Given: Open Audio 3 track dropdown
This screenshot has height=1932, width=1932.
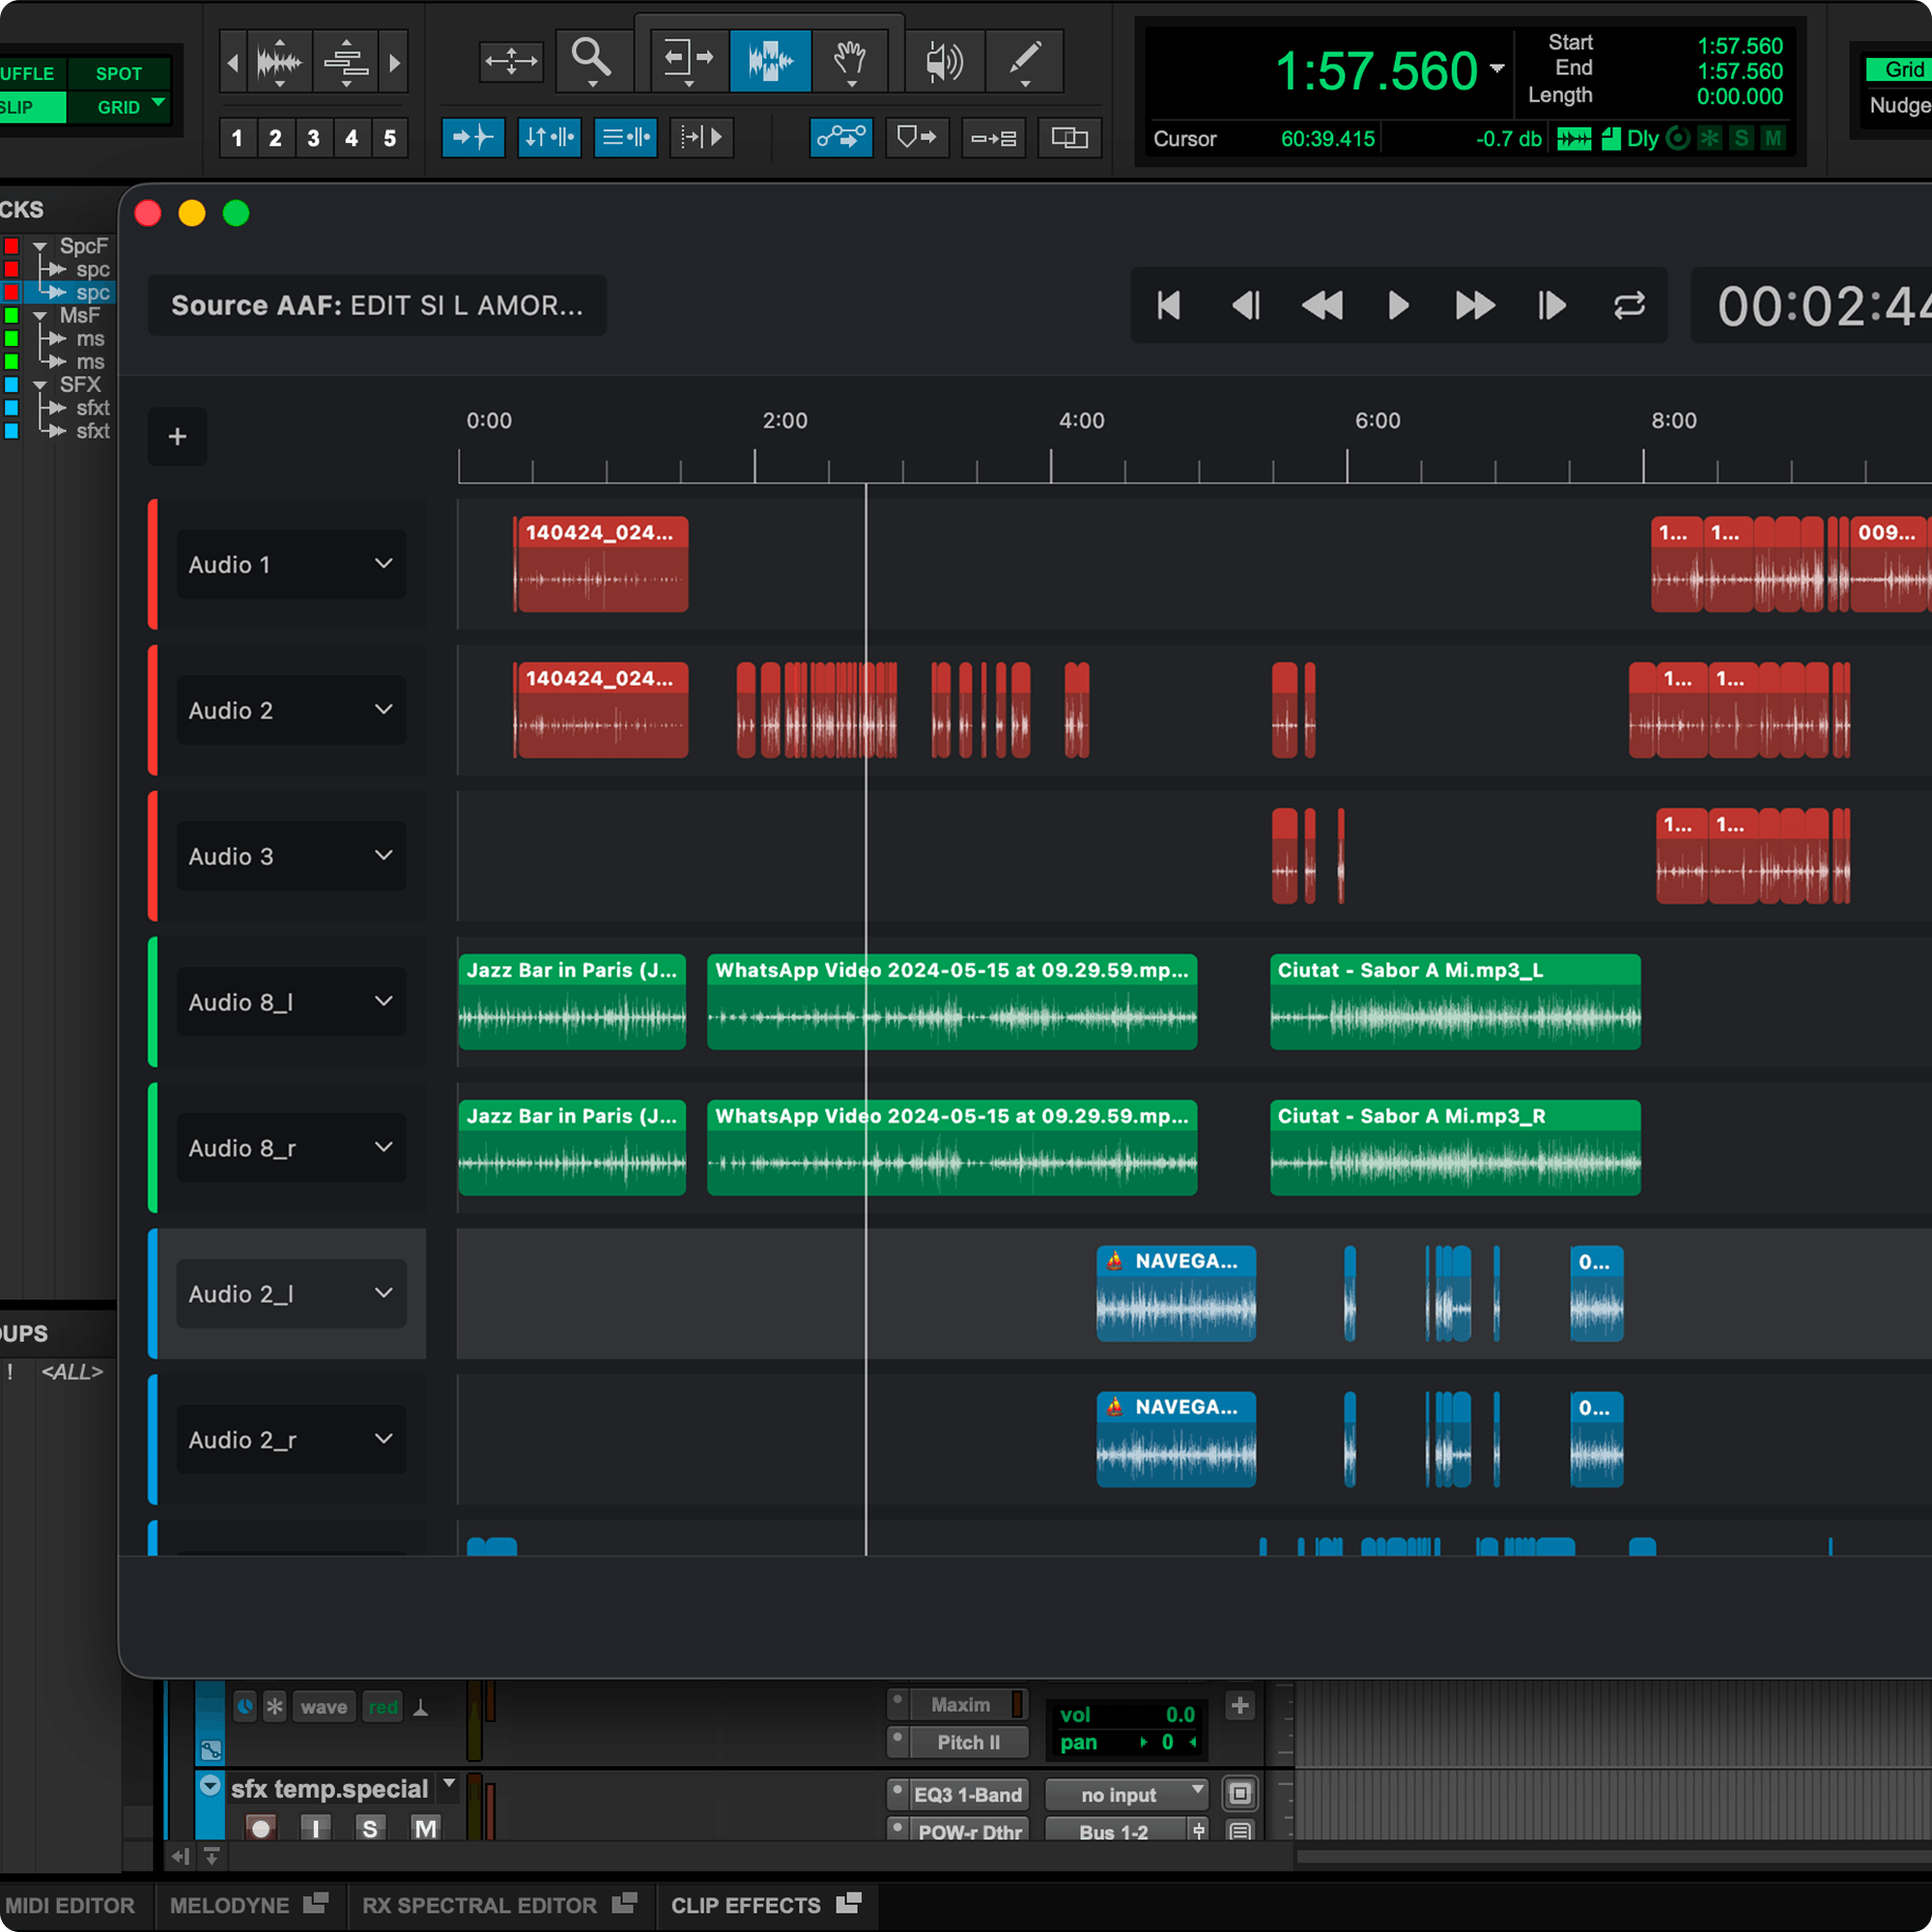Looking at the screenshot, I should coord(383,856).
